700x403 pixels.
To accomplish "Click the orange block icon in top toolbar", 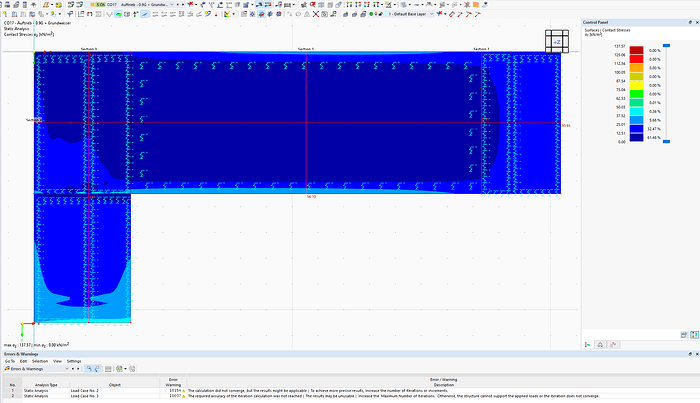I will click(476, 4).
